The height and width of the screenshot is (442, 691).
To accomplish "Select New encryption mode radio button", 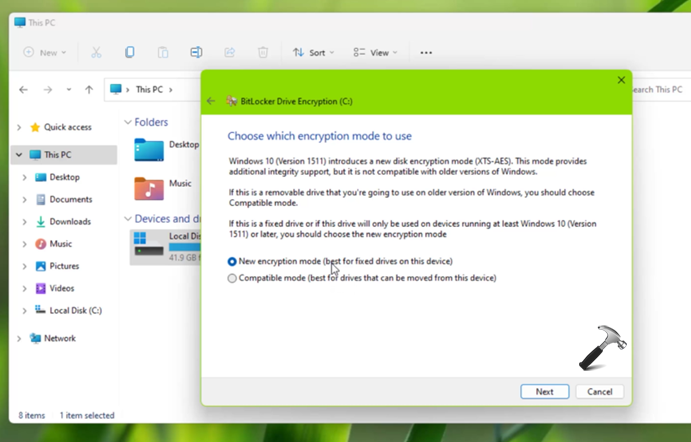I will [x=233, y=262].
